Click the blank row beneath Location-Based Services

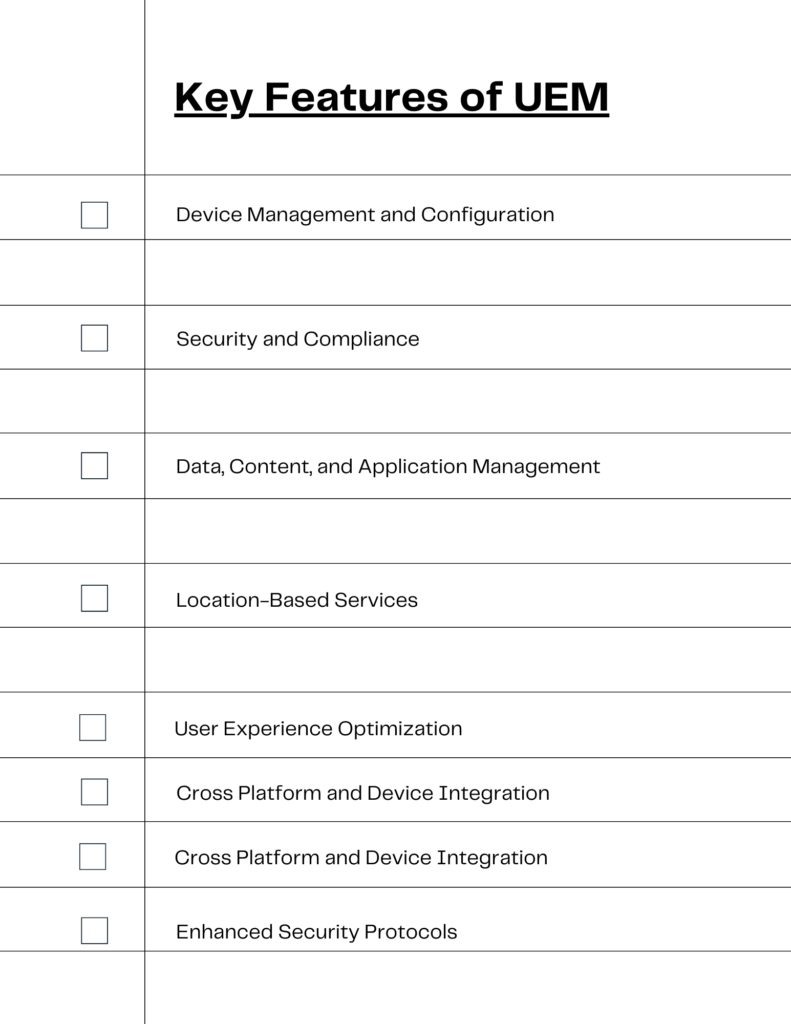(x=395, y=660)
